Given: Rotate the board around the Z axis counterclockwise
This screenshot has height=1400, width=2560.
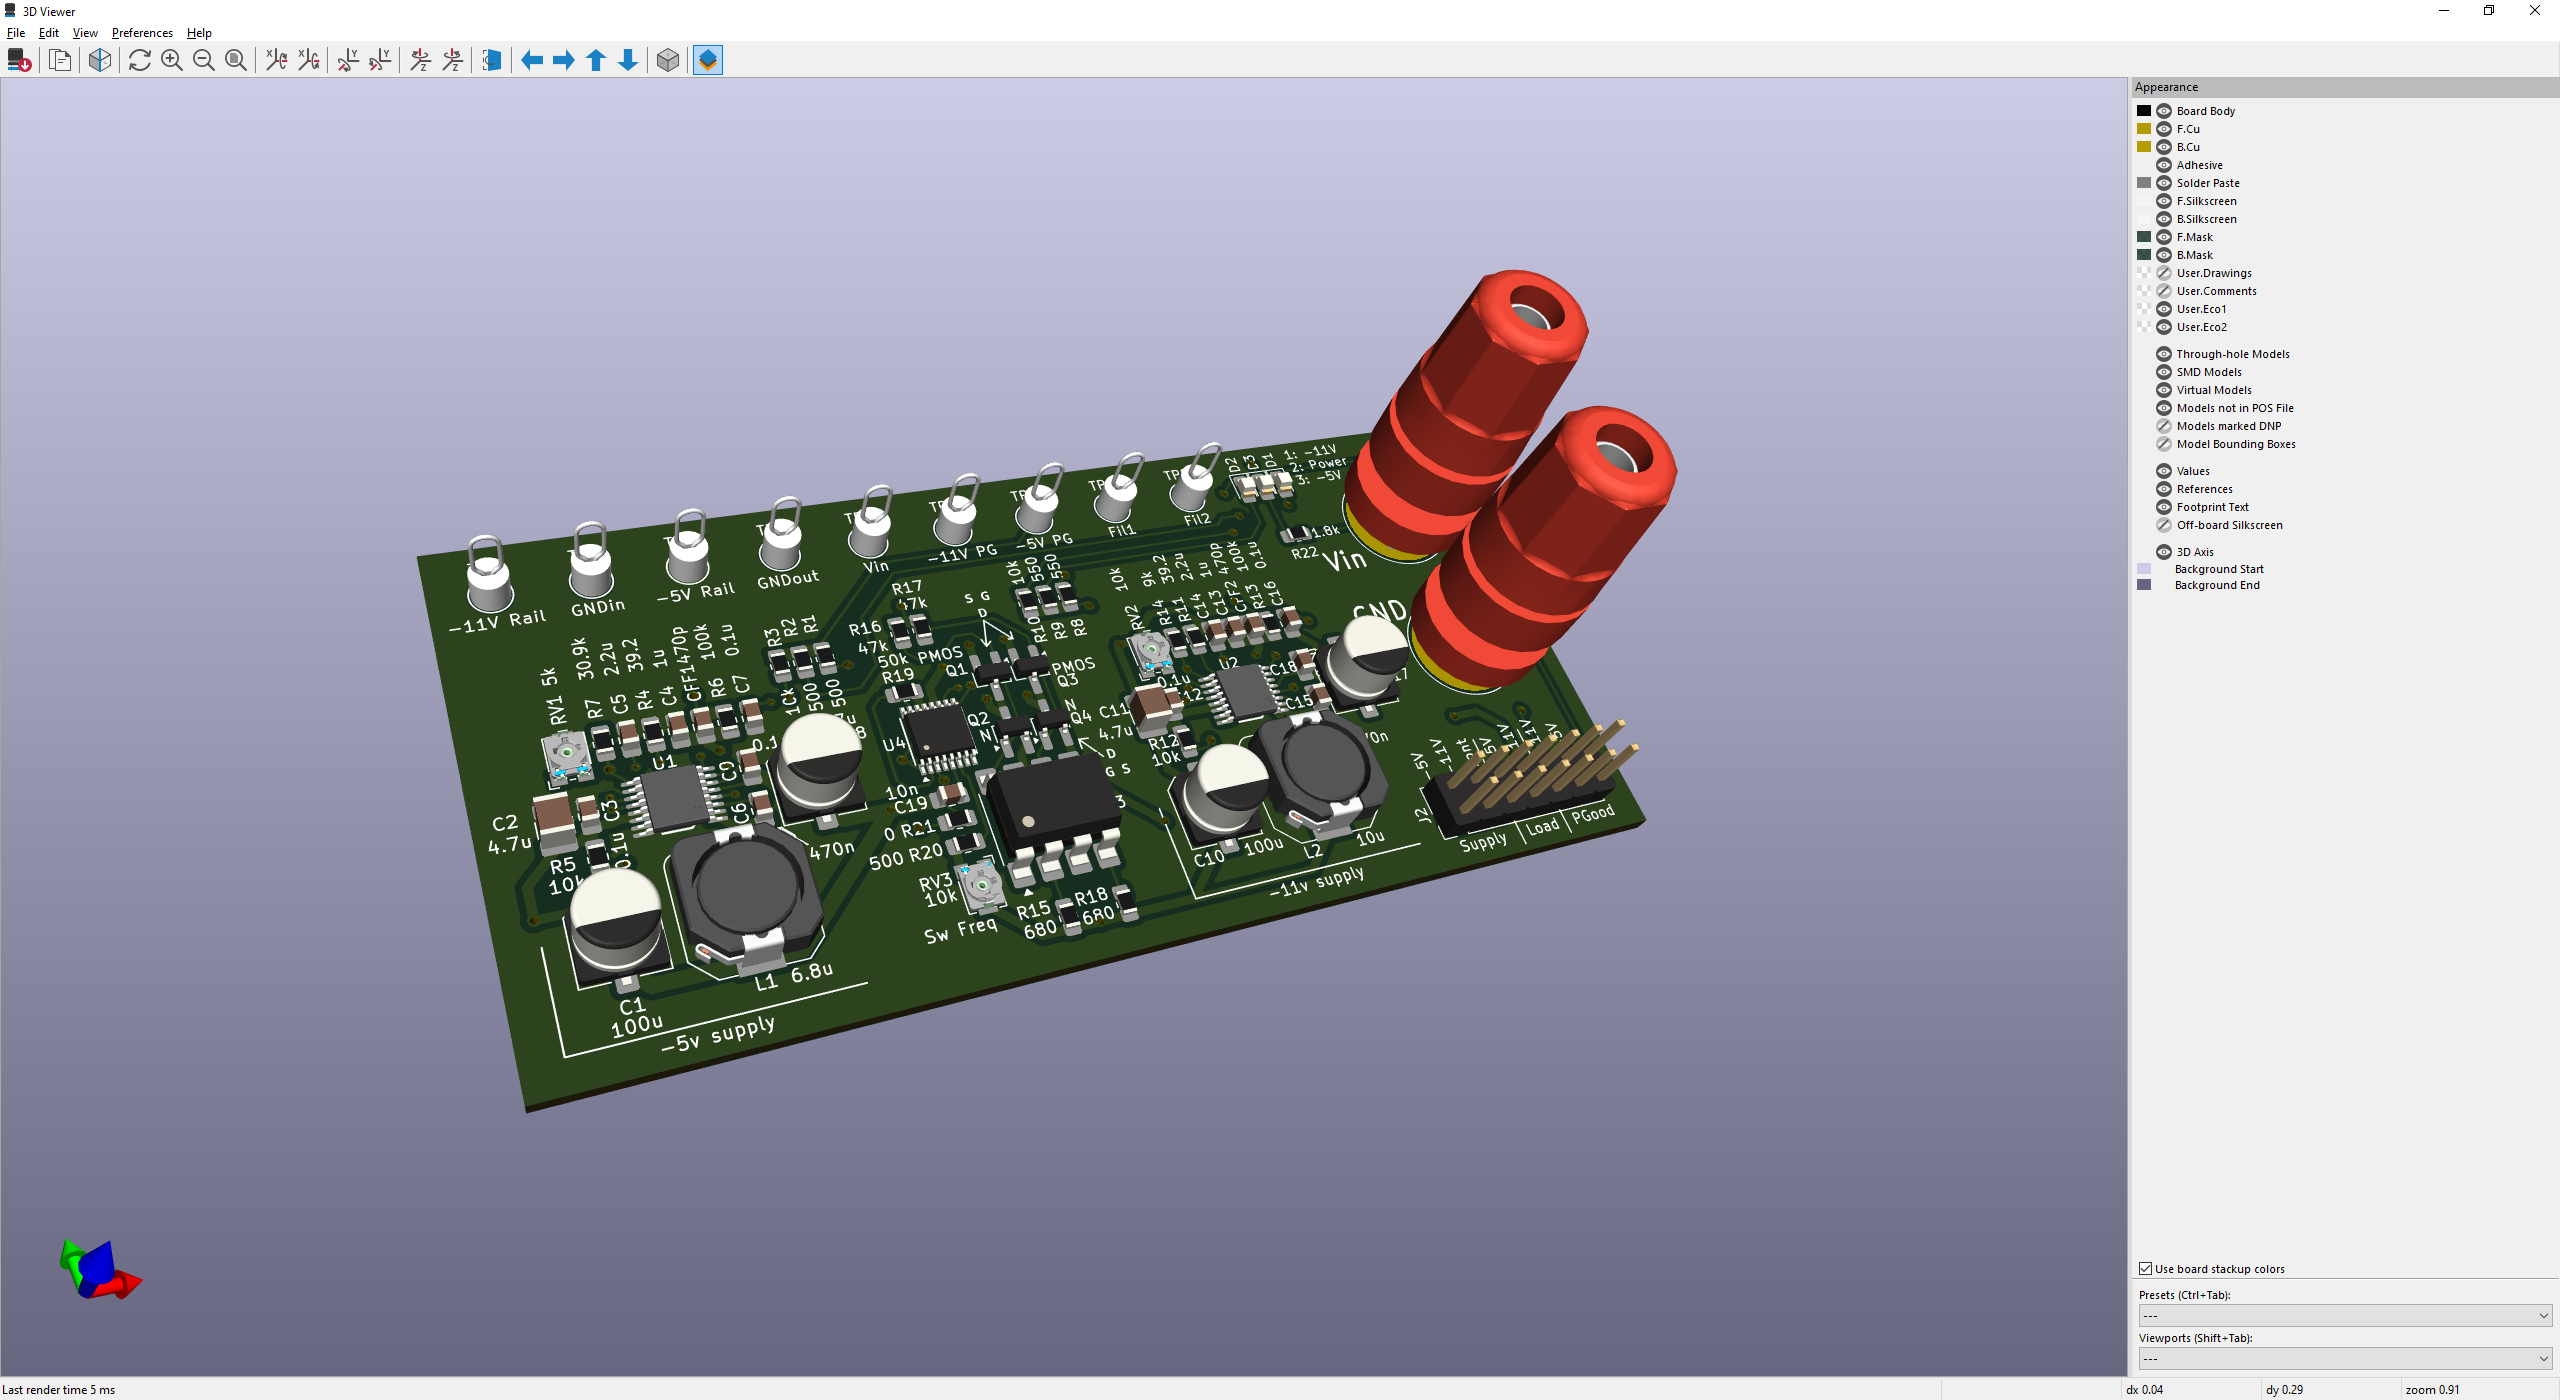Looking at the screenshot, I should pyautogui.click(x=453, y=60).
